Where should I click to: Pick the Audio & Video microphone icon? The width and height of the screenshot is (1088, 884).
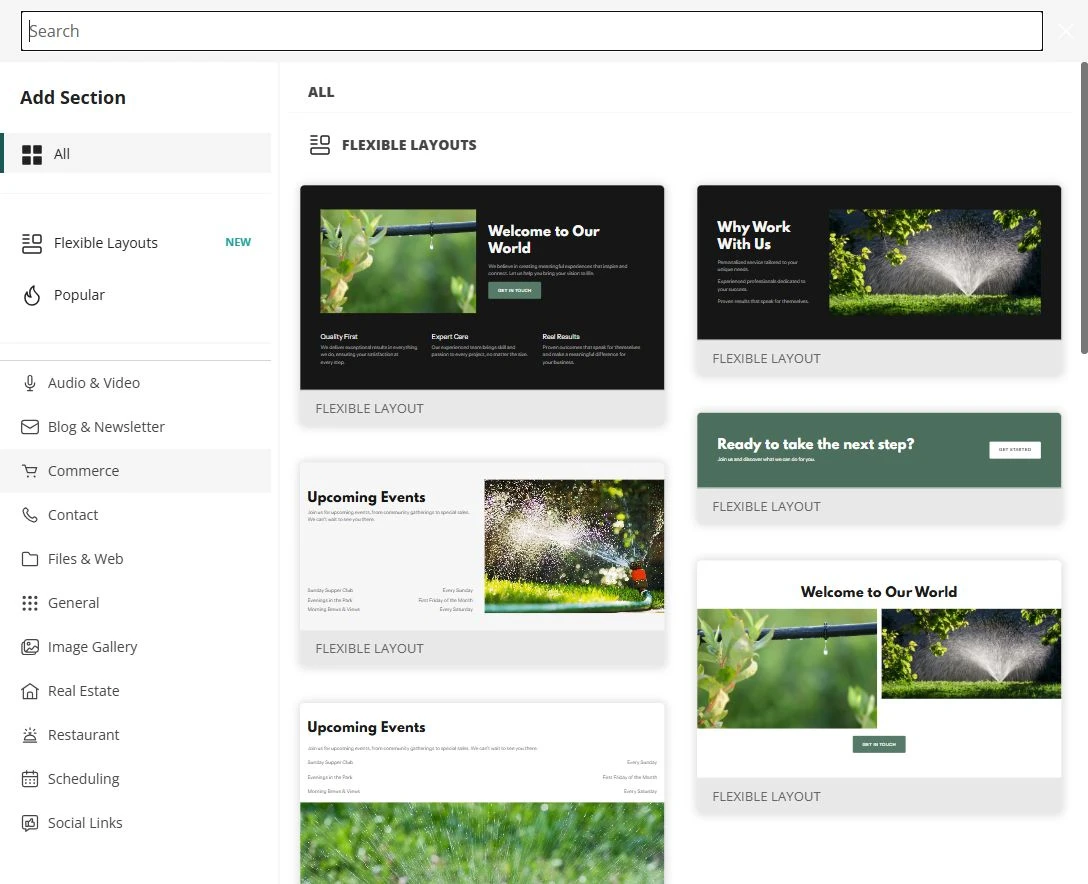coord(30,383)
